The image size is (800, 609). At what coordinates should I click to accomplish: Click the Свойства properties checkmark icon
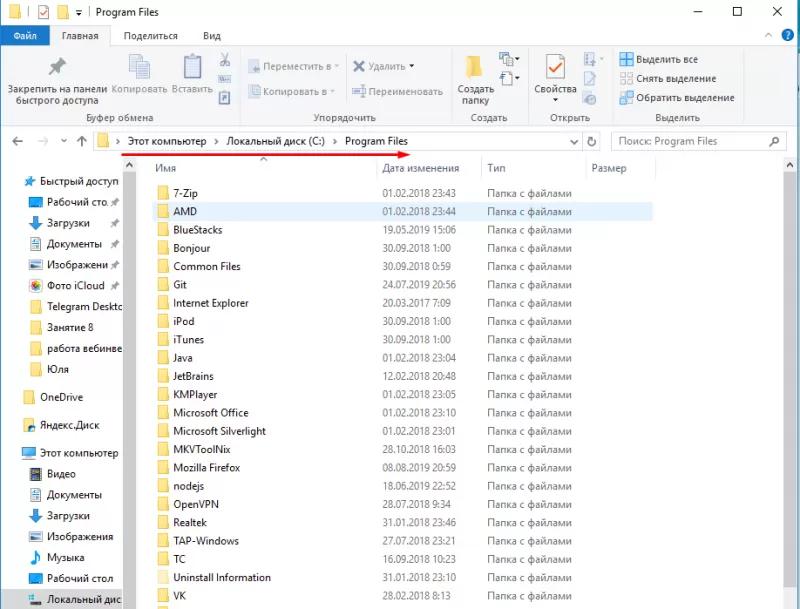coord(555,67)
